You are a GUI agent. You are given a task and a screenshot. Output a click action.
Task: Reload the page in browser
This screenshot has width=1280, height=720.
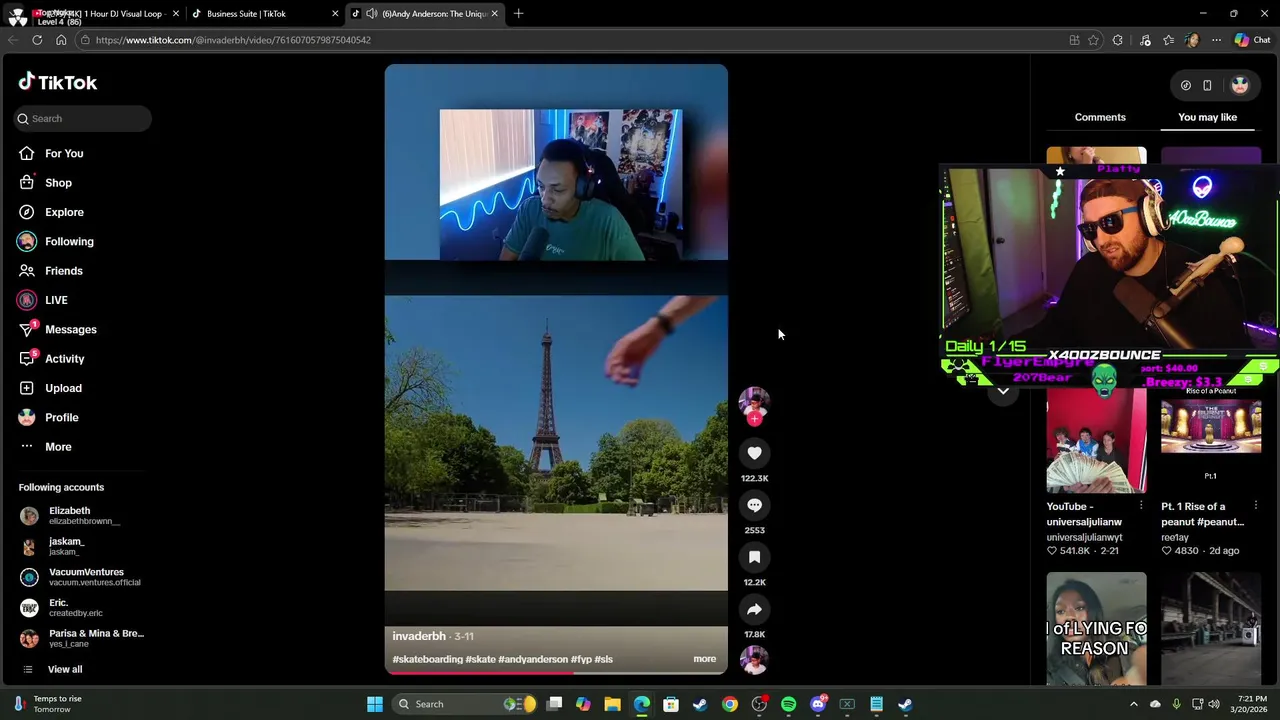37,40
